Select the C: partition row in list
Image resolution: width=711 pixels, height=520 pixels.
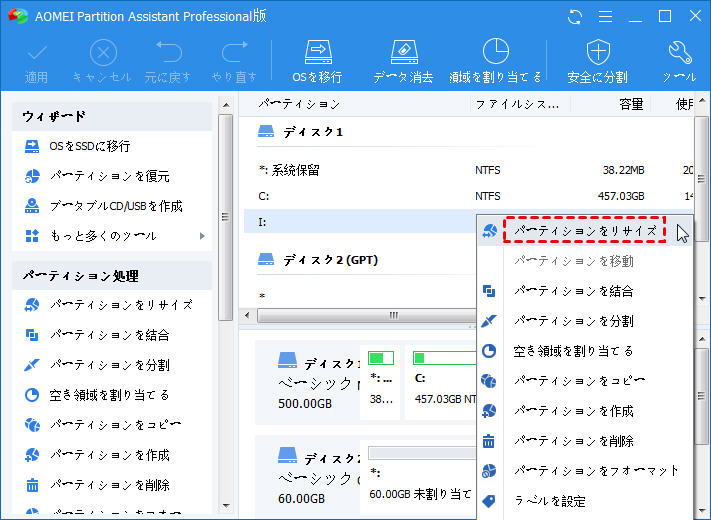point(468,196)
